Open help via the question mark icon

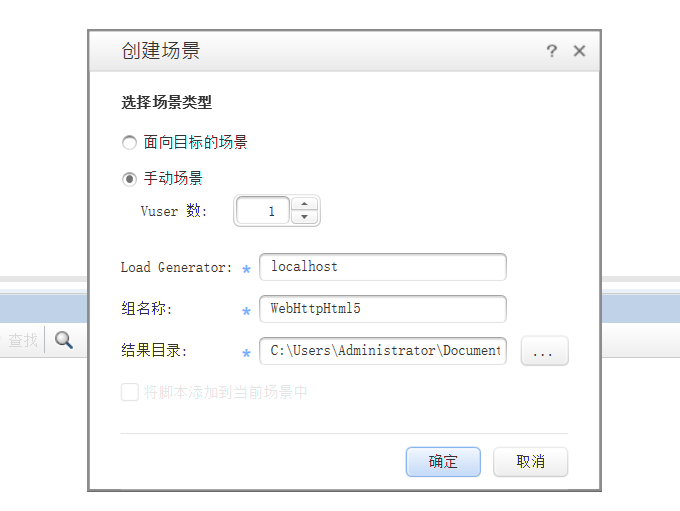pos(551,51)
